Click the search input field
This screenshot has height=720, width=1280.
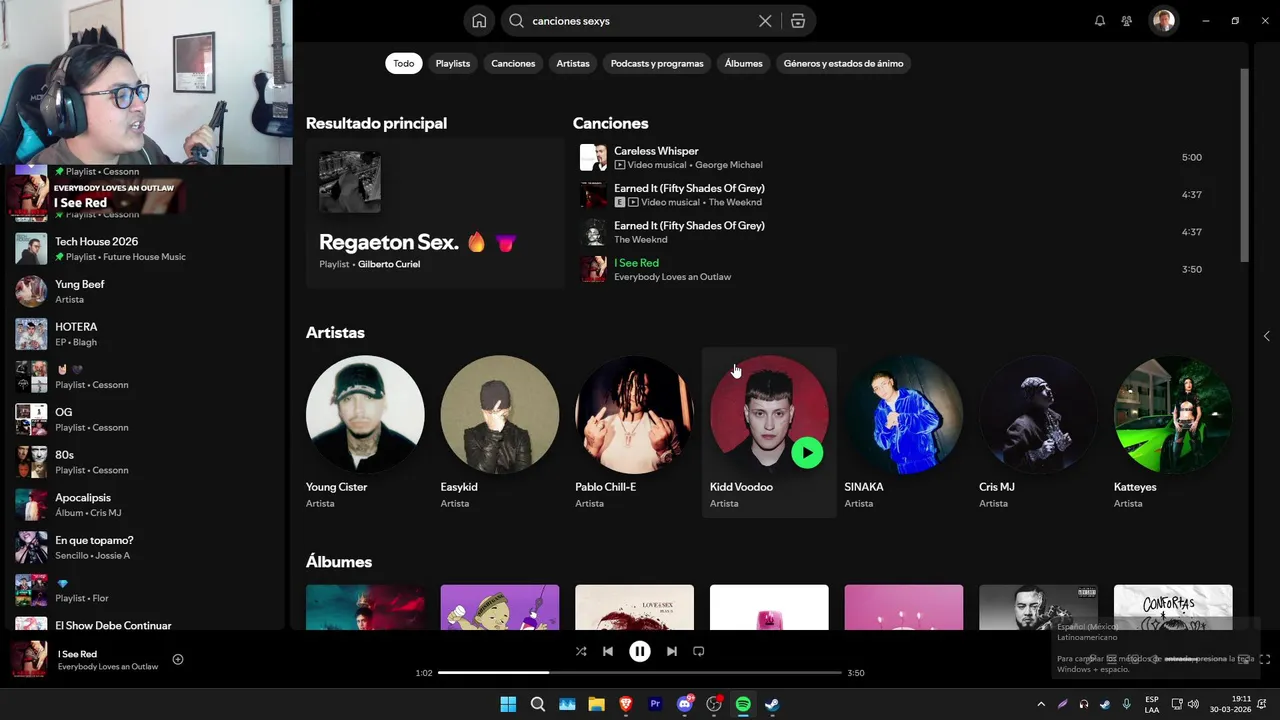point(640,21)
